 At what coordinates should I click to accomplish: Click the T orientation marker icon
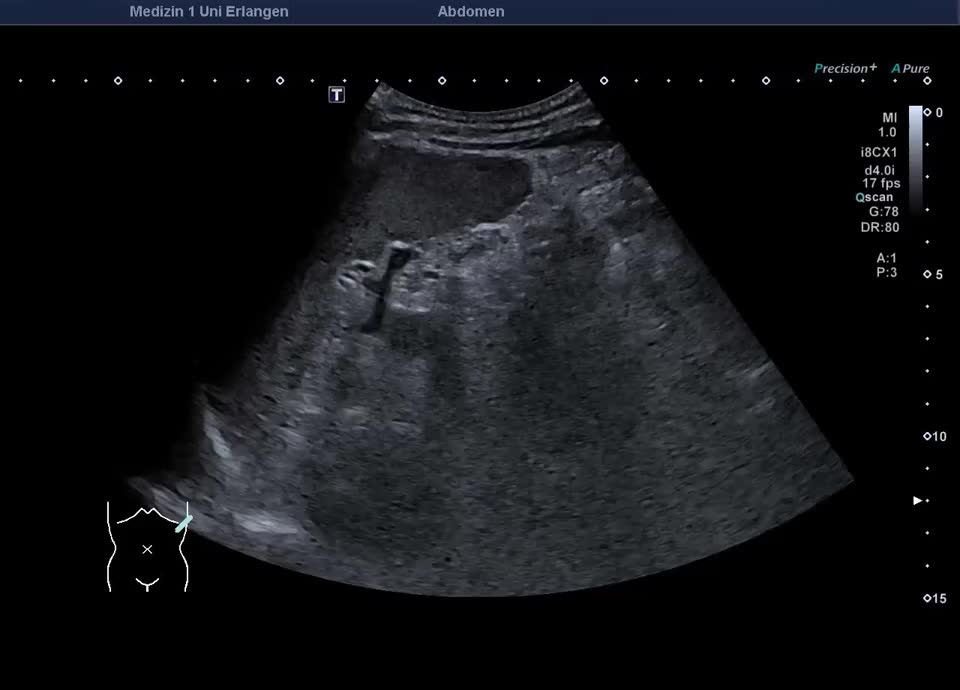point(338,95)
